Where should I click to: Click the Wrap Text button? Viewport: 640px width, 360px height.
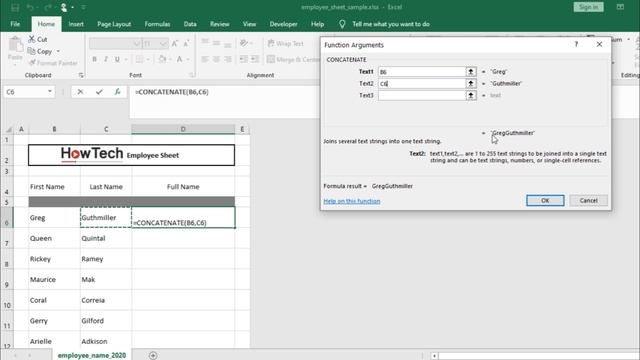point(286,43)
